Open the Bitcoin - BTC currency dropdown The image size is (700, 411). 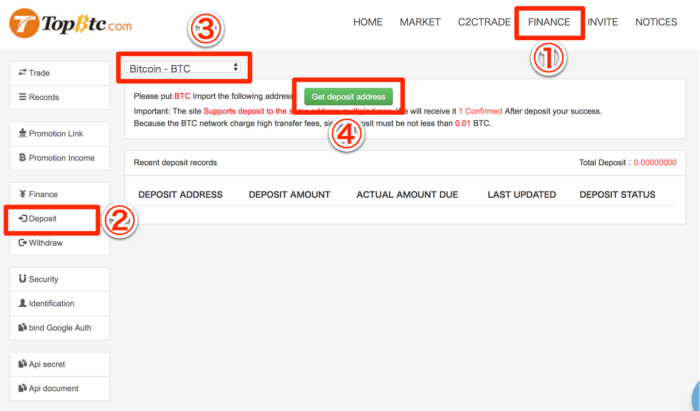[183, 68]
